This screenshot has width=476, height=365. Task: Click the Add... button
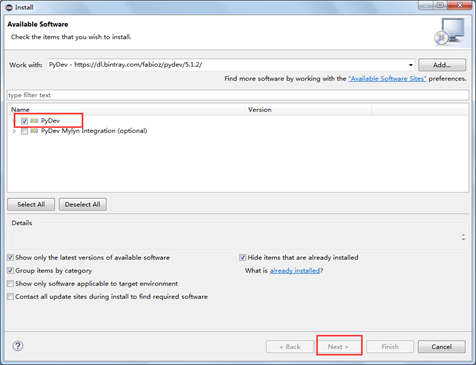[x=442, y=65]
